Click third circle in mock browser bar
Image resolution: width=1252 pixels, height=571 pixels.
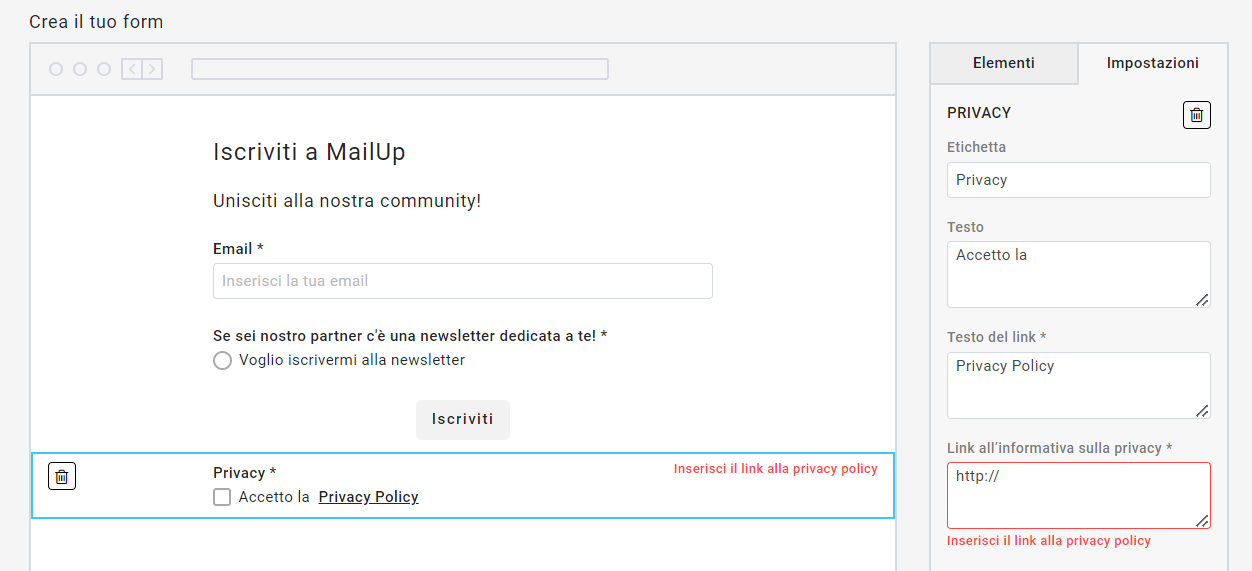[104, 69]
